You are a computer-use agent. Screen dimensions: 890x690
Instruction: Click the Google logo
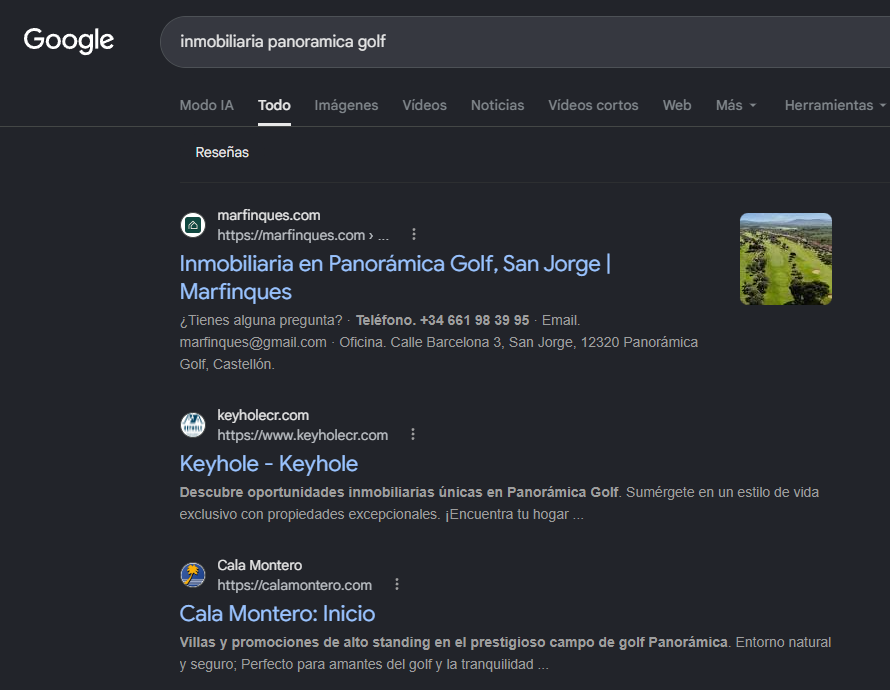coord(69,40)
